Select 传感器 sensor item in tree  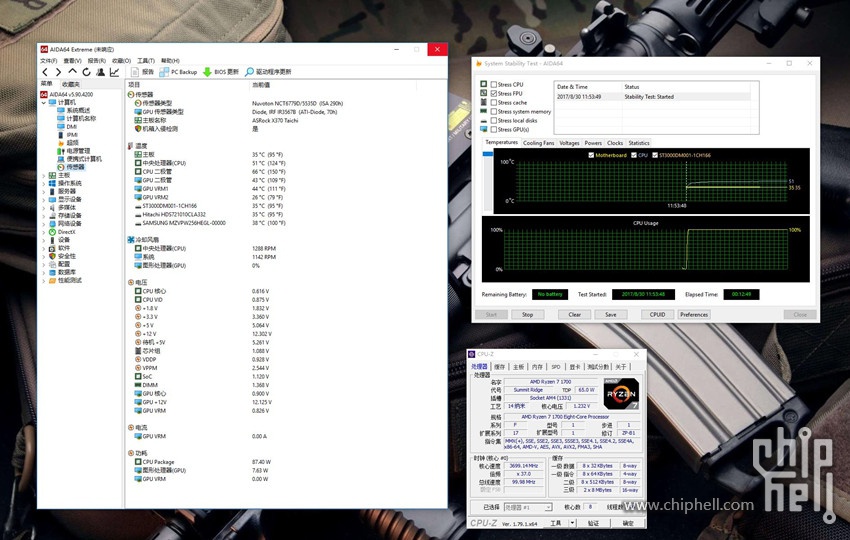71,167
